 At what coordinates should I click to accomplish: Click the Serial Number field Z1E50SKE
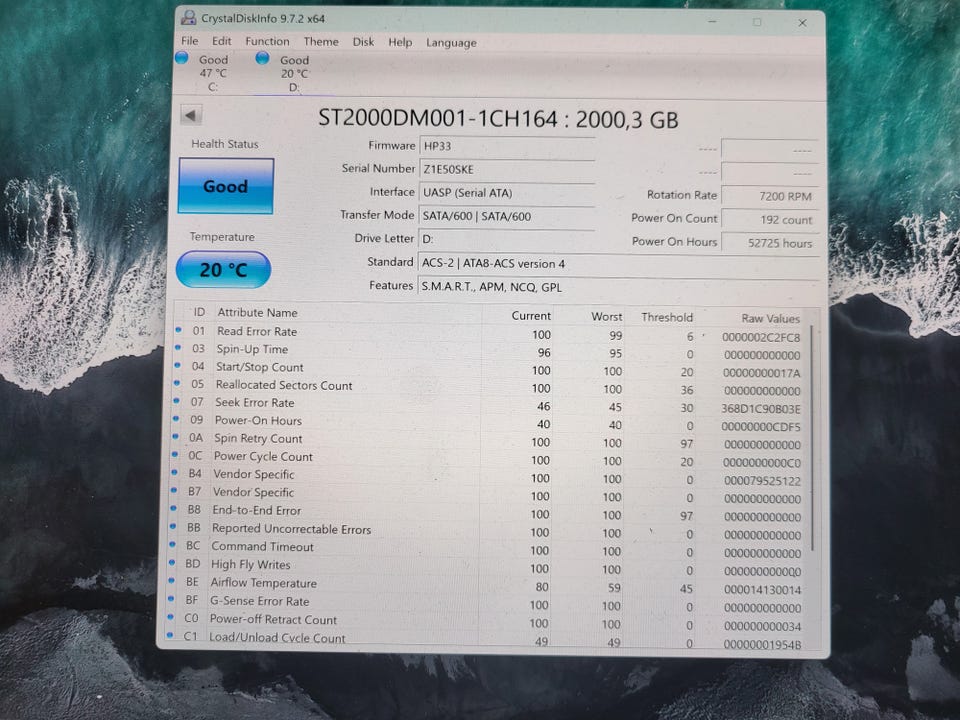point(507,170)
